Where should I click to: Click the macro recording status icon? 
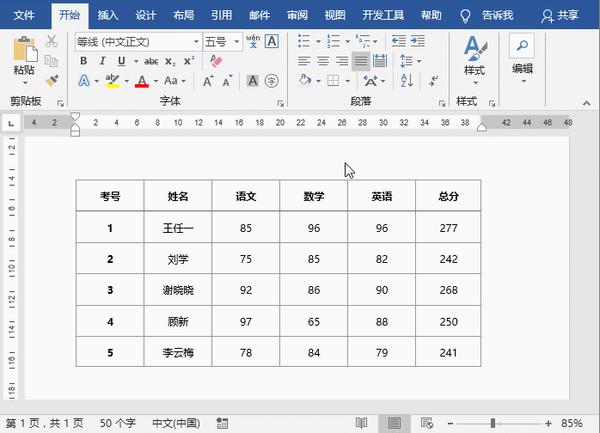pyautogui.click(x=222, y=423)
